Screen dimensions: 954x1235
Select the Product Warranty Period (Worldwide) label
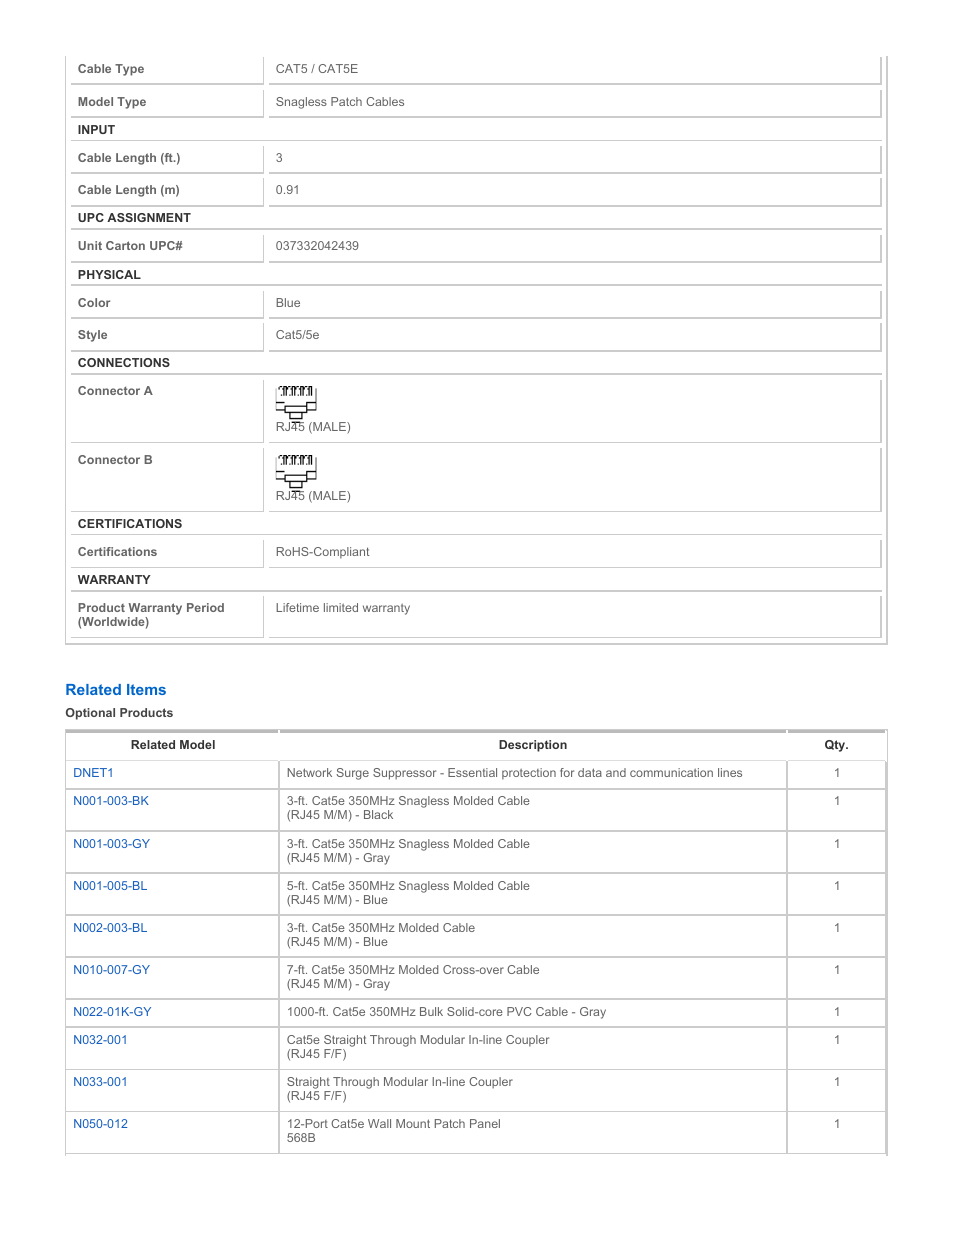[x=151, y=615]
